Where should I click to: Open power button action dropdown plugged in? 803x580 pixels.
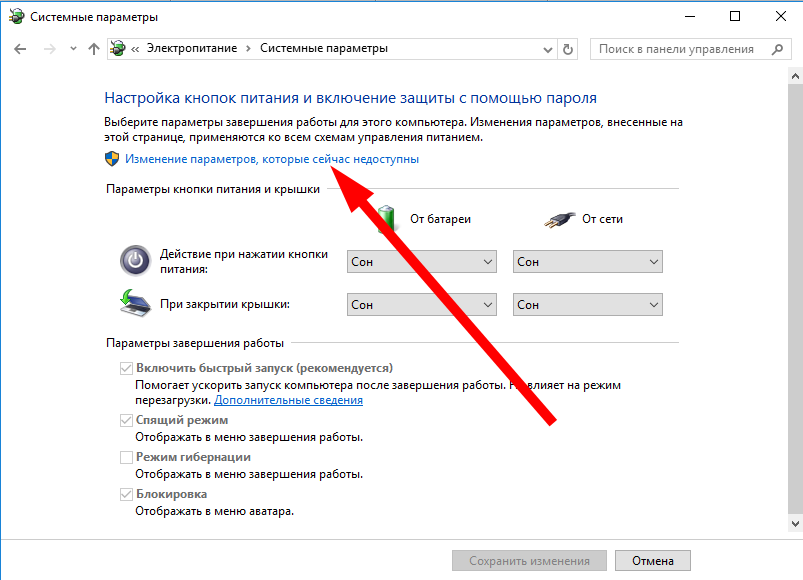(x=587, y=262)
